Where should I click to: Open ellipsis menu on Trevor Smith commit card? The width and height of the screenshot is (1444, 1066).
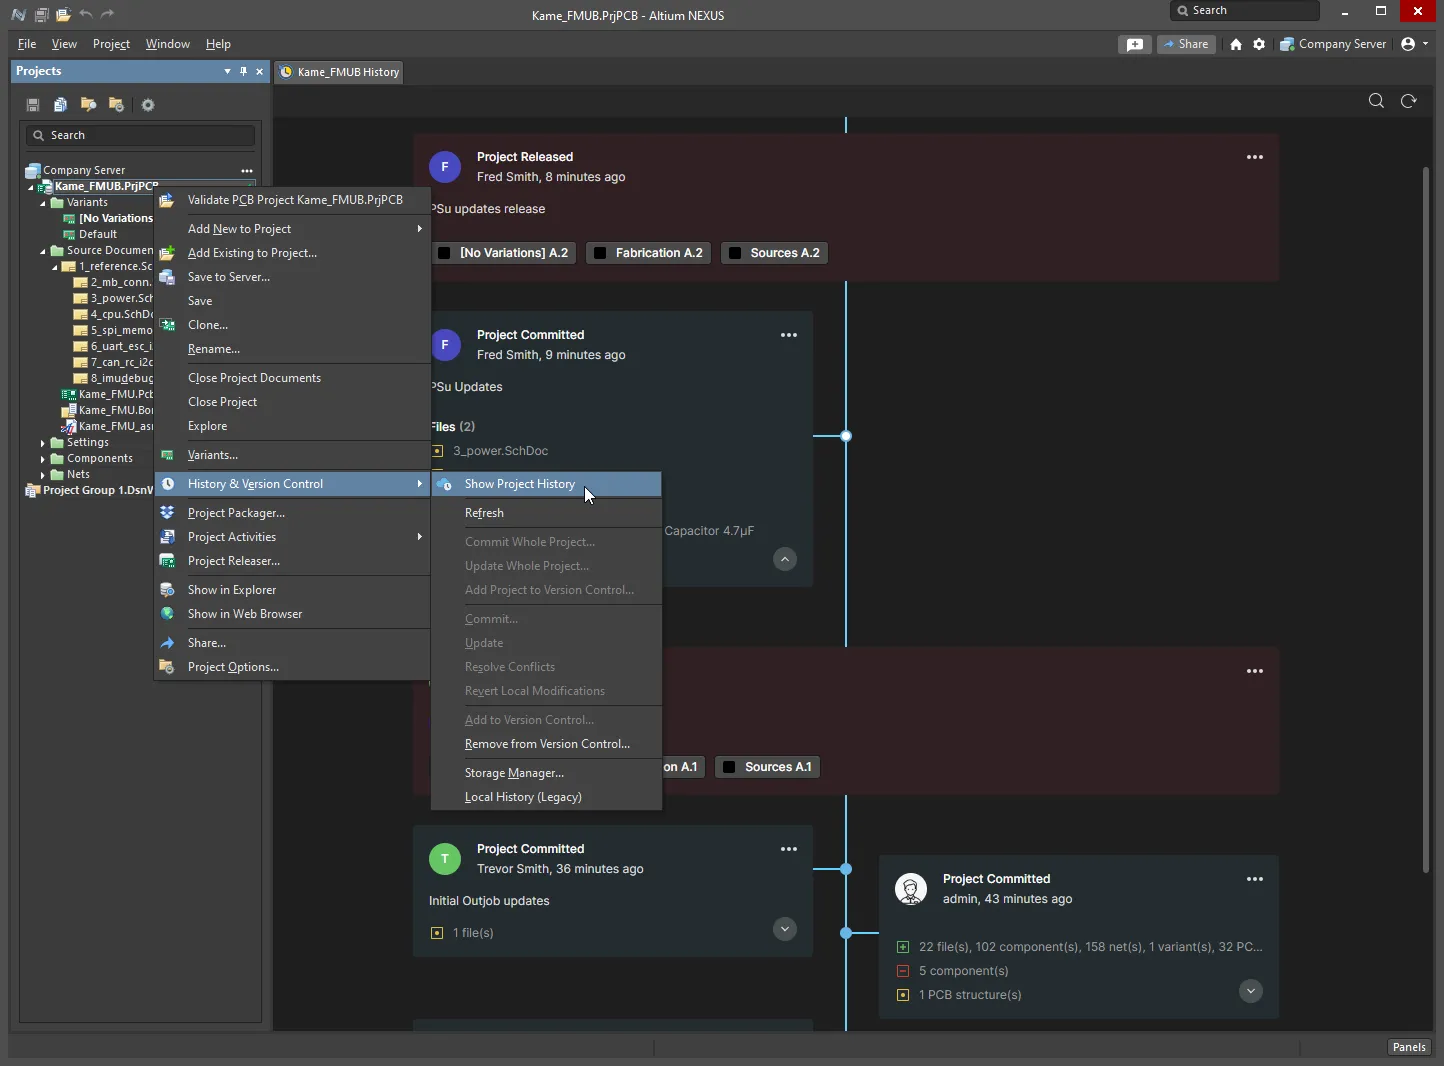[x=789, y=849]
